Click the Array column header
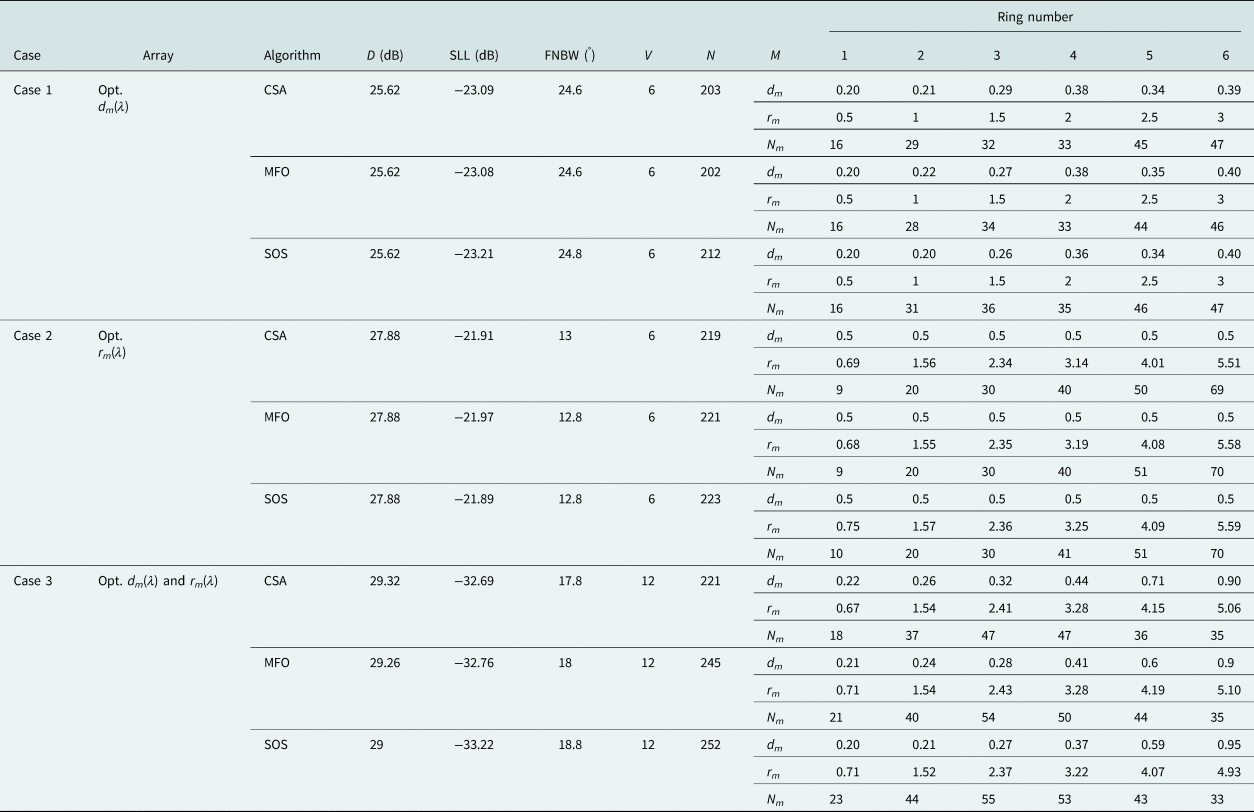 (158, 55)
